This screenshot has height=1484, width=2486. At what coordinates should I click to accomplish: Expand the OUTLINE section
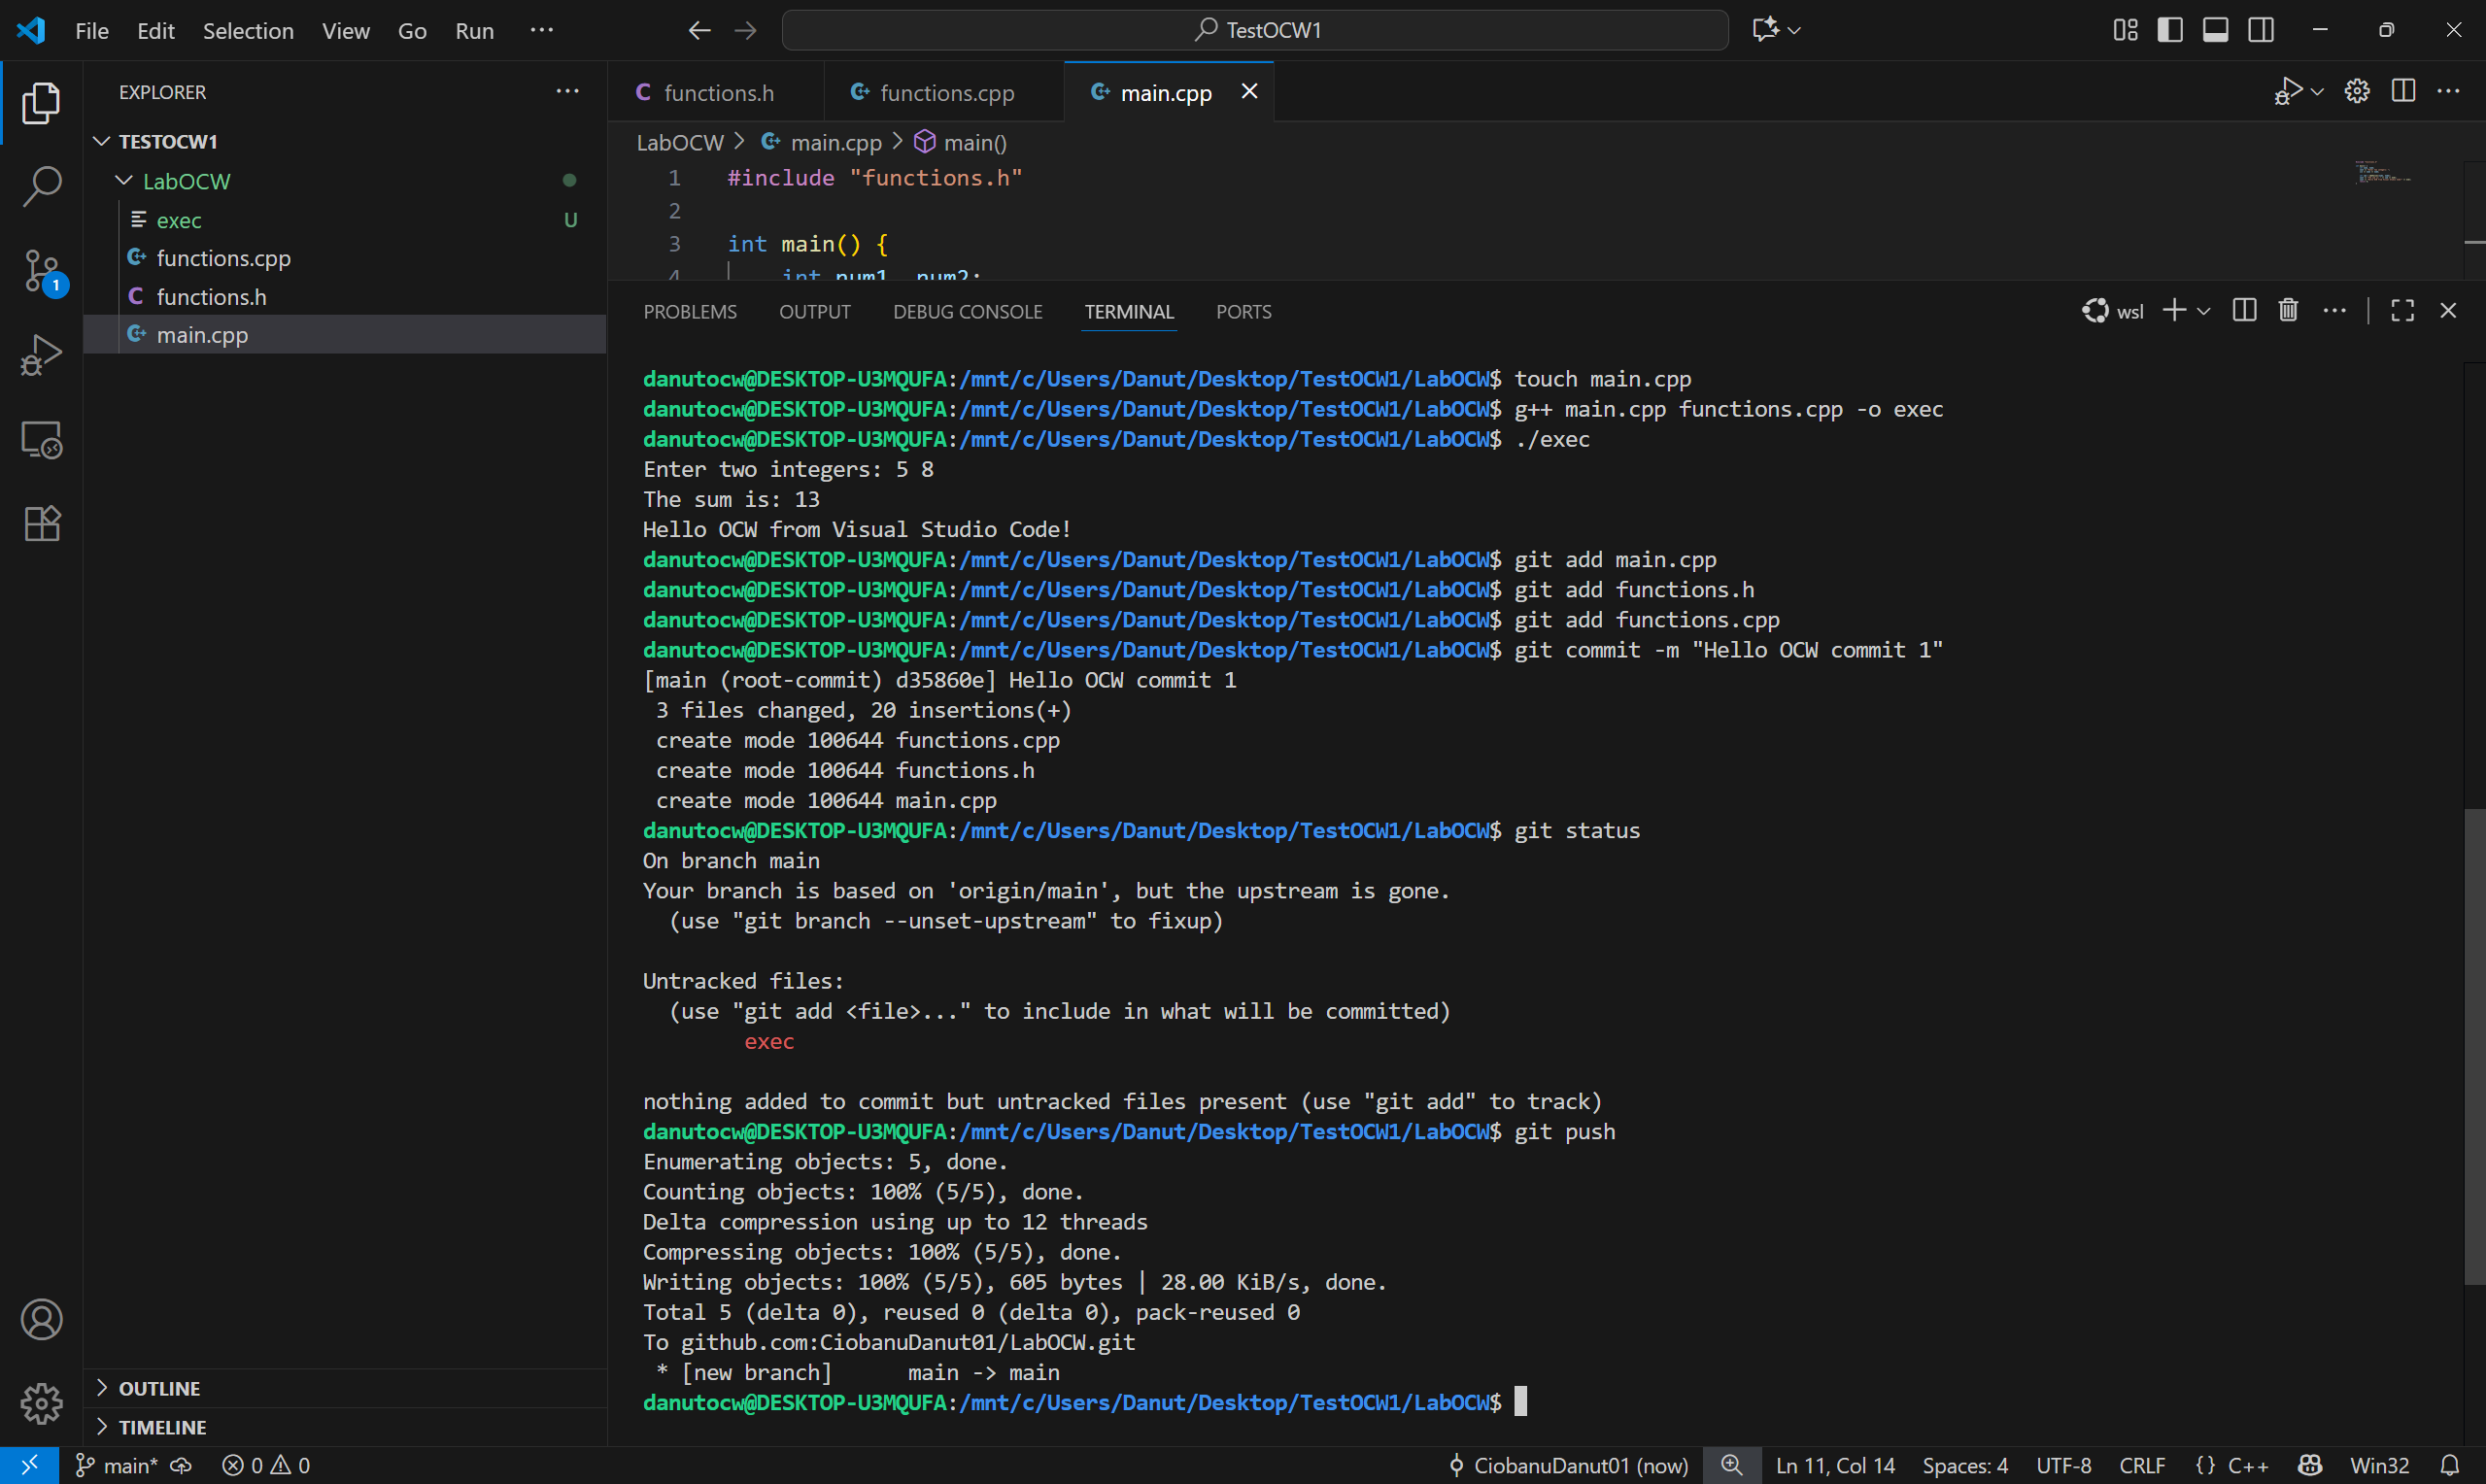click(x=159, y=1388)
